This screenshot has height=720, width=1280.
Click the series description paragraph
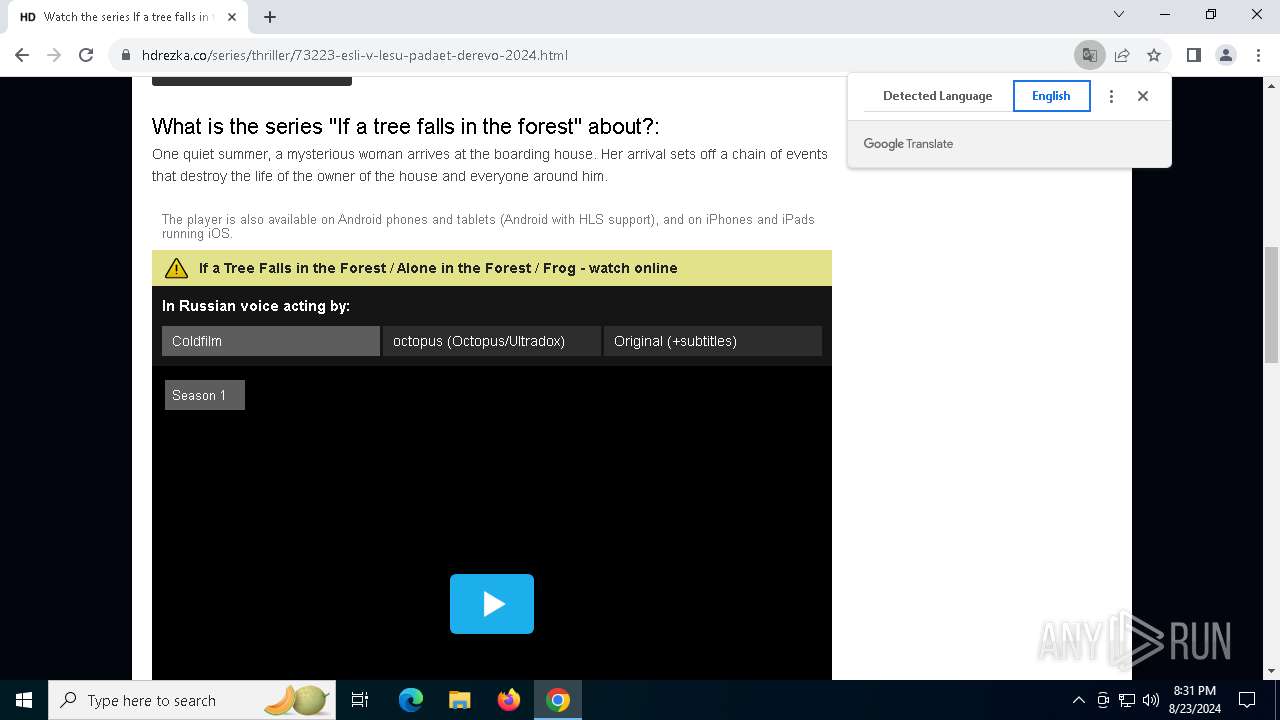(490, 165)
